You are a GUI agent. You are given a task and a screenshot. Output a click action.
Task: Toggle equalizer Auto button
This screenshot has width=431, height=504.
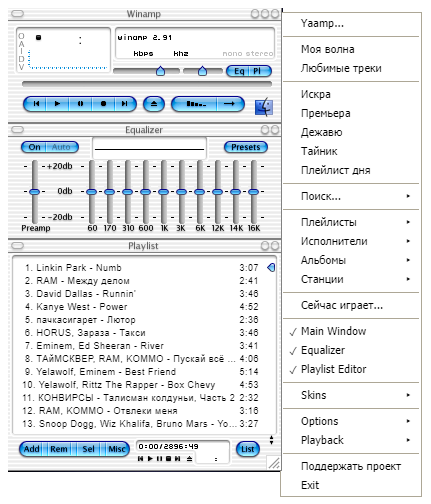click(62, 147)
